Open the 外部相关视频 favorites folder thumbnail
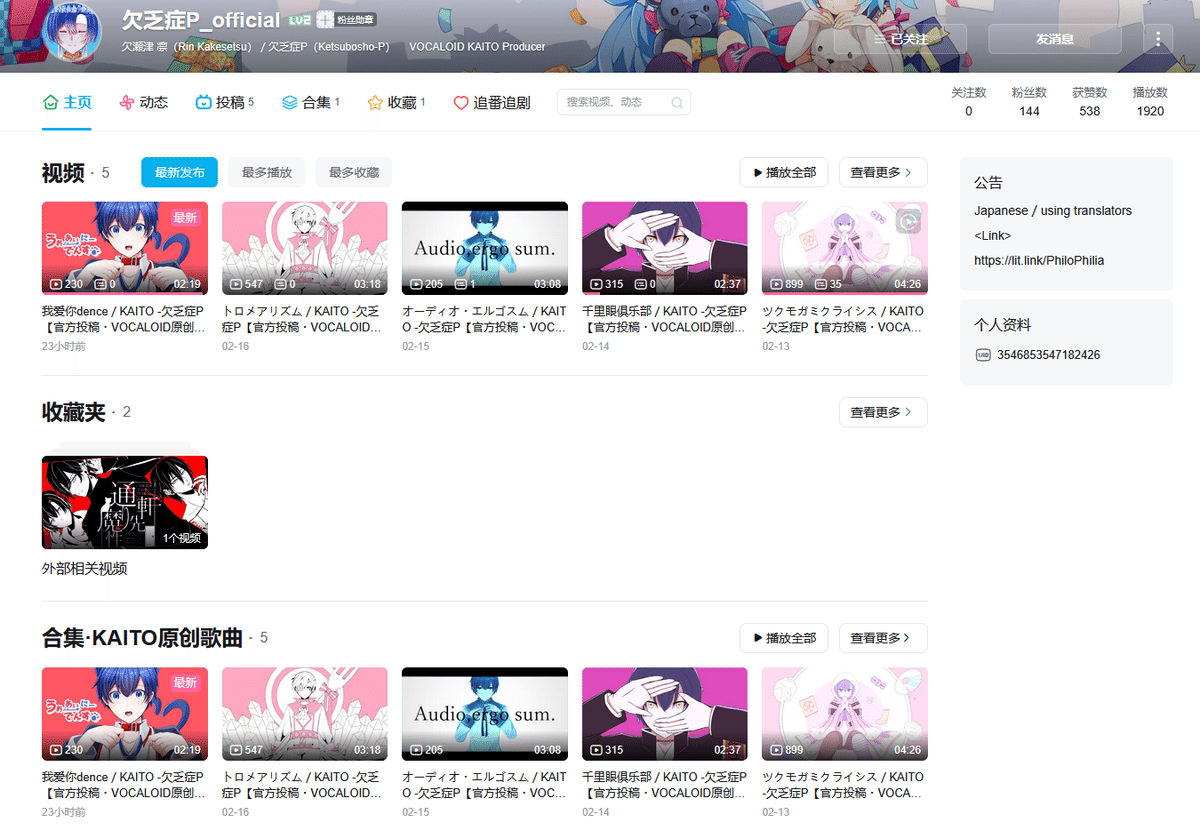 (x=125, y=502)
